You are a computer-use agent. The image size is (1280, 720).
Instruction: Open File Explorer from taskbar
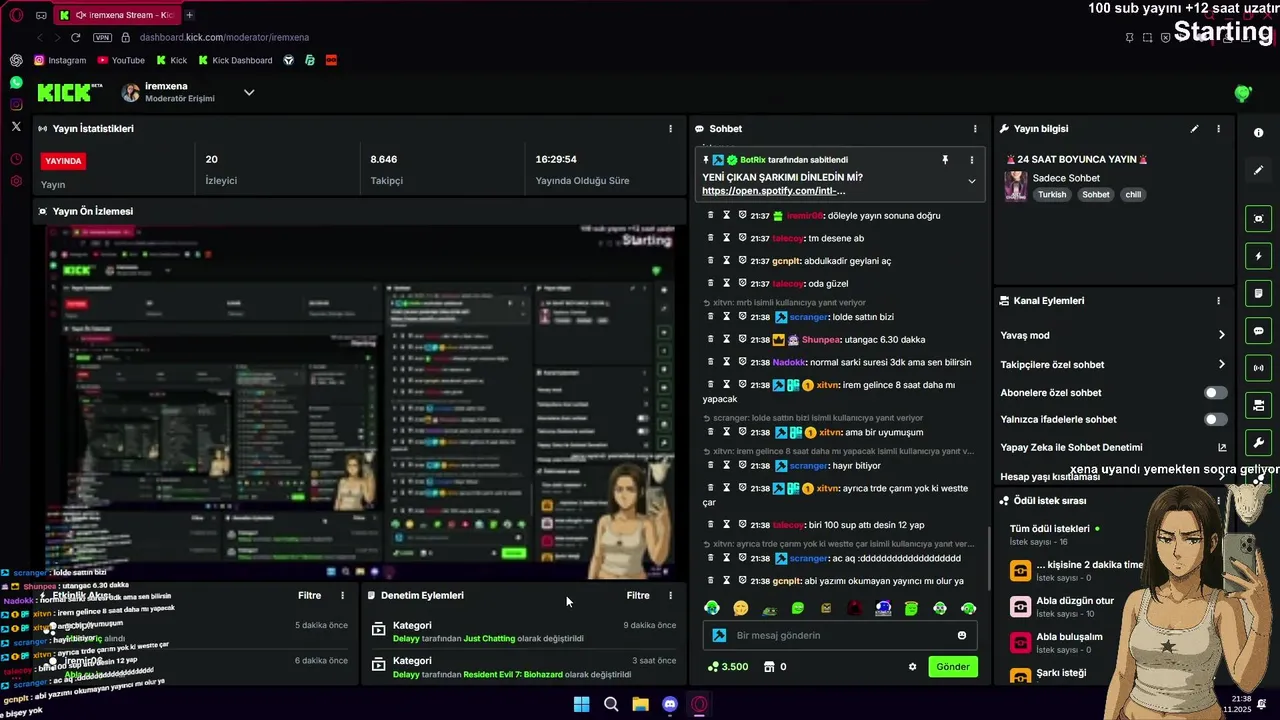[640, 704]
